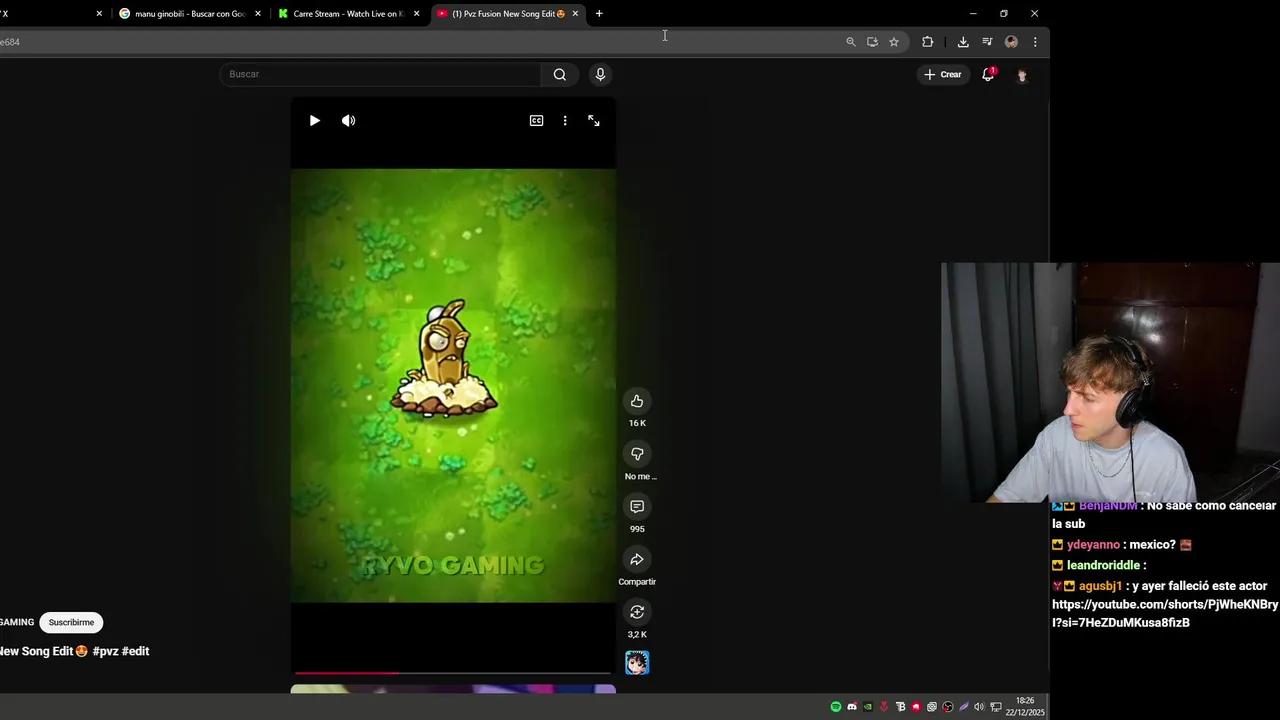
Task: Open the volume speaker in system tray
Action: point(979,707)
